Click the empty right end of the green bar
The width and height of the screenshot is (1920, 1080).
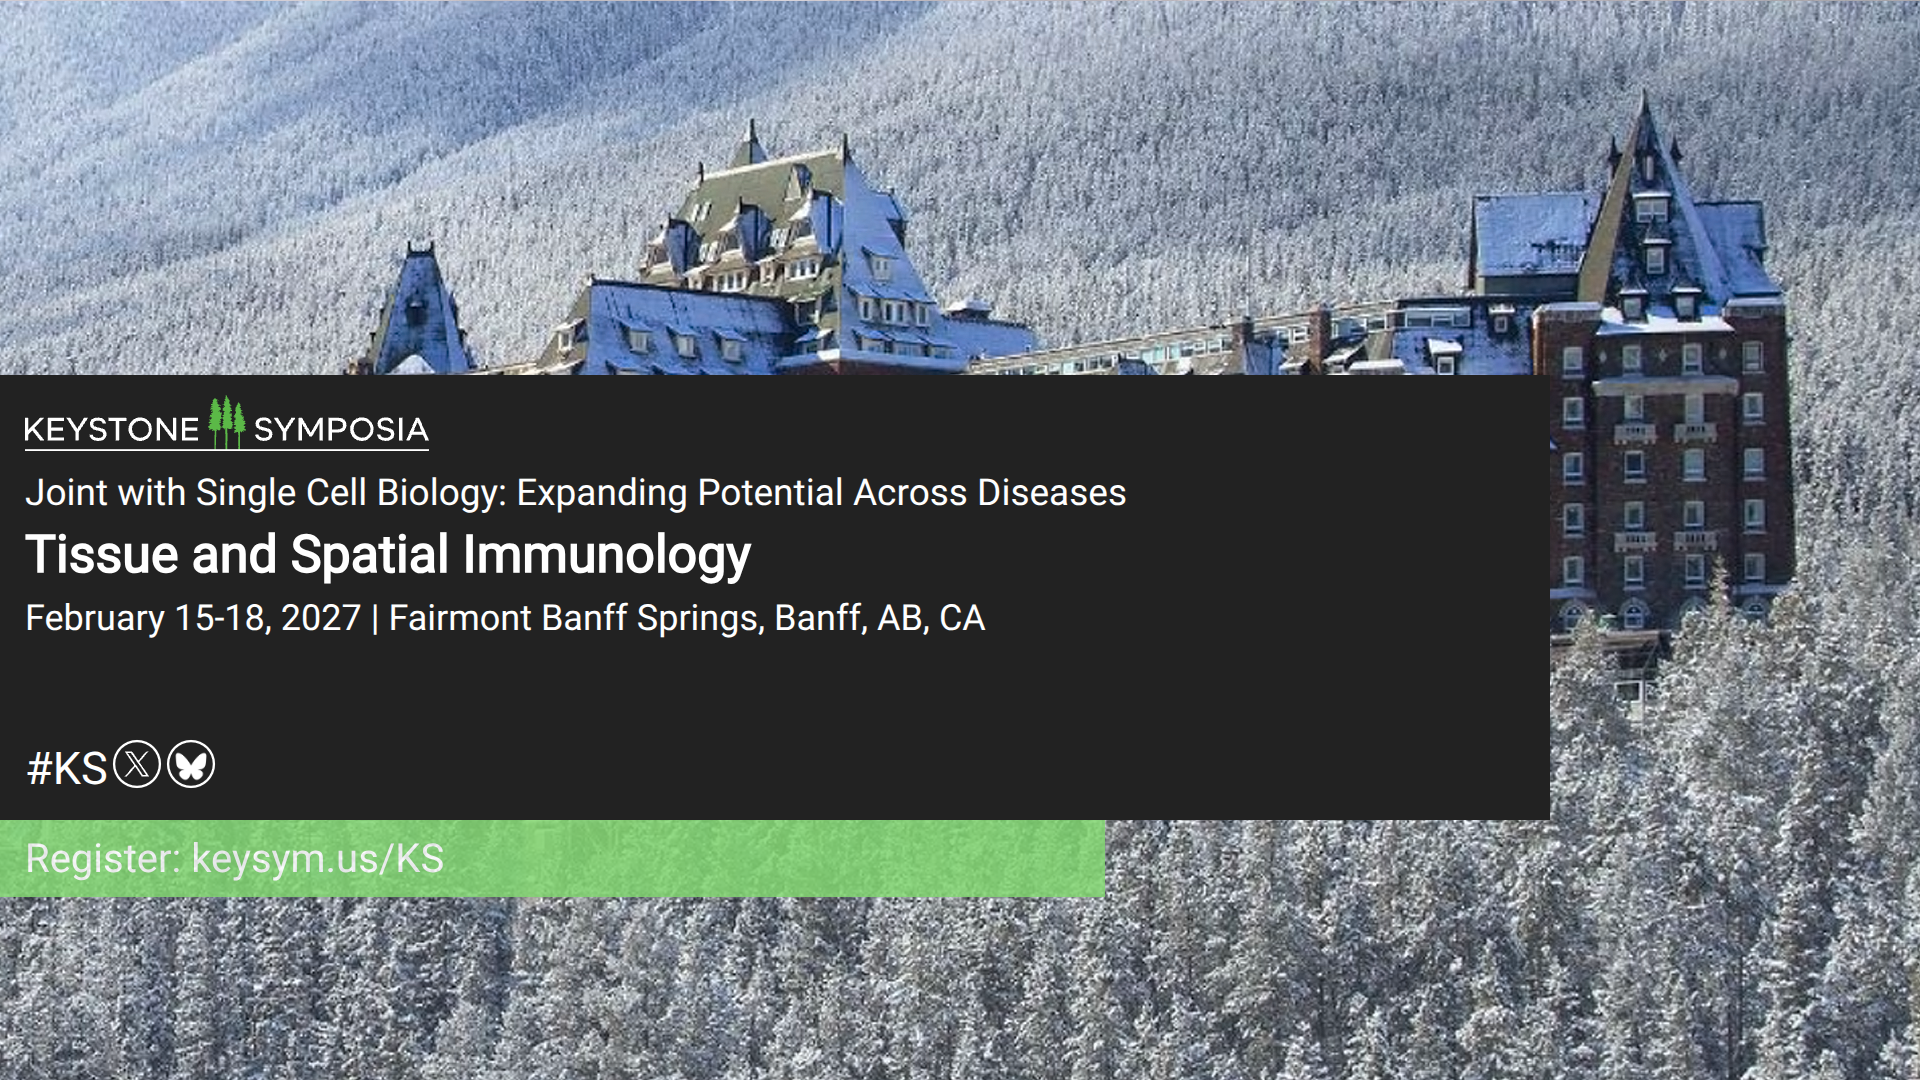pyautogui.click(x=950, y=859)
